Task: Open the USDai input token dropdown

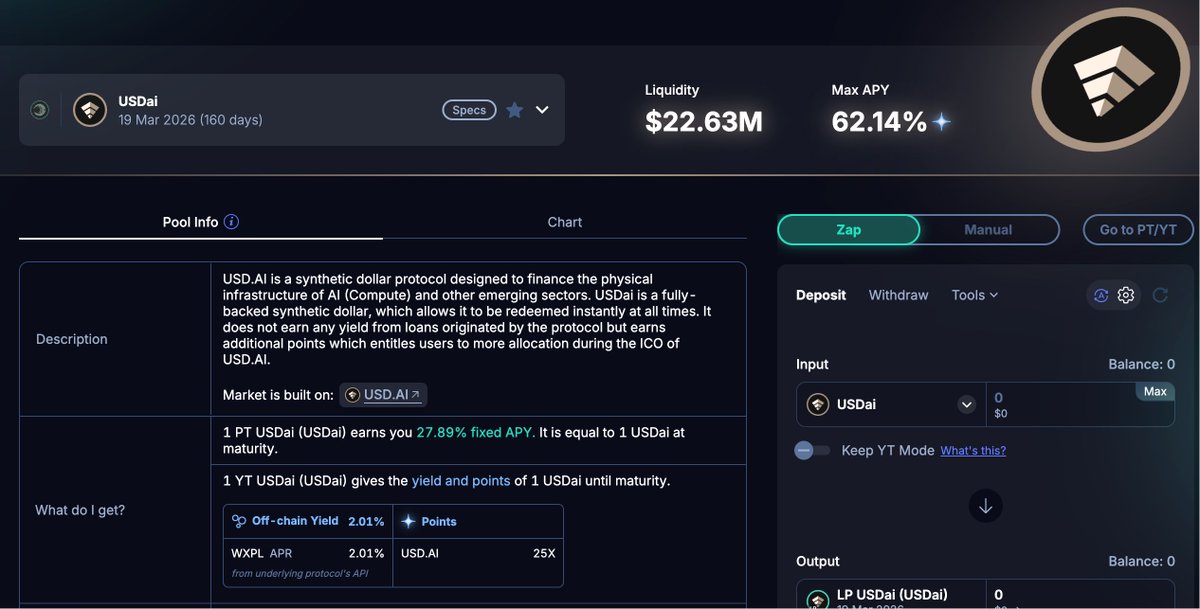Action: (x=966, y=405)
